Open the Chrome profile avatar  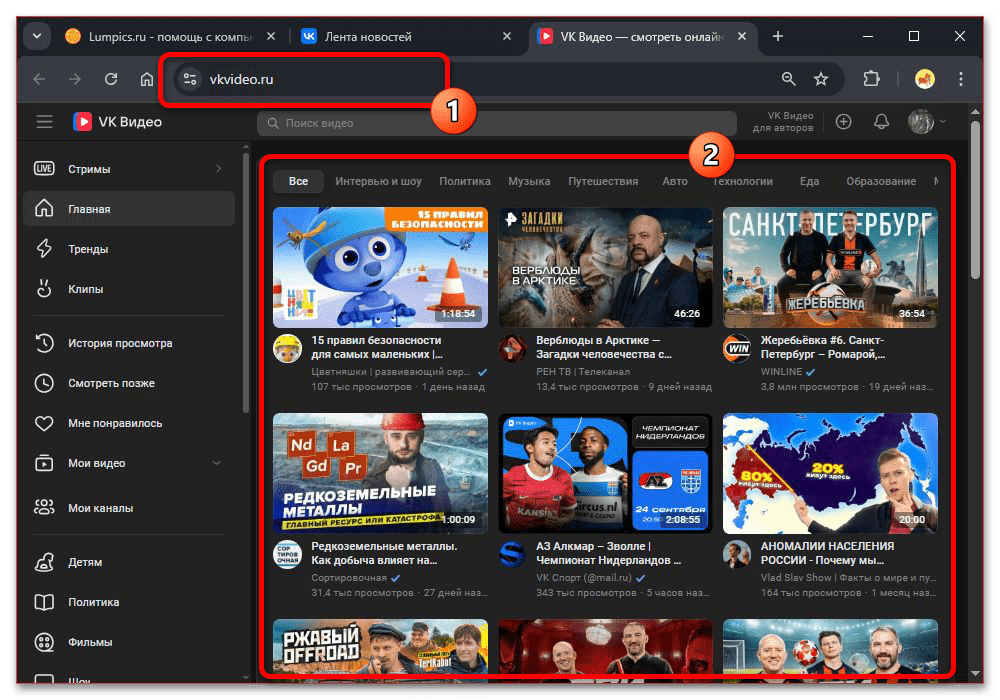(x=925, y=79)
